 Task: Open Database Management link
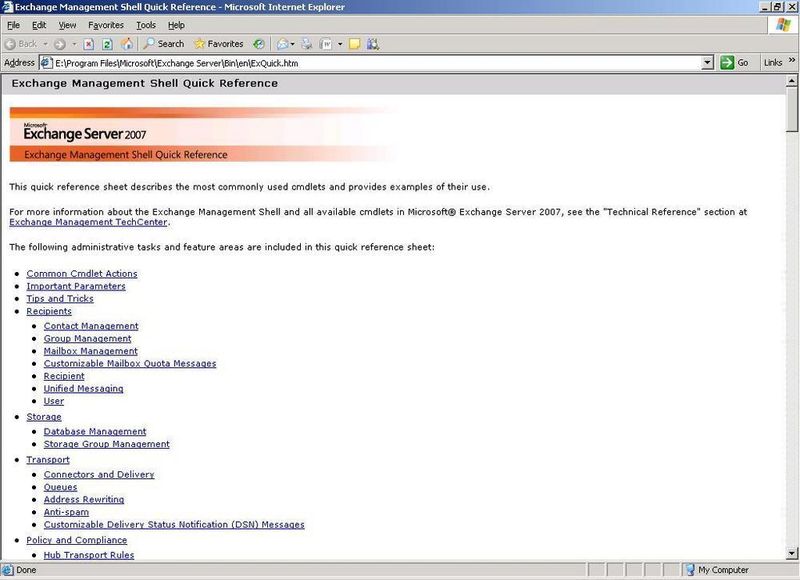[x=95, y=432]
